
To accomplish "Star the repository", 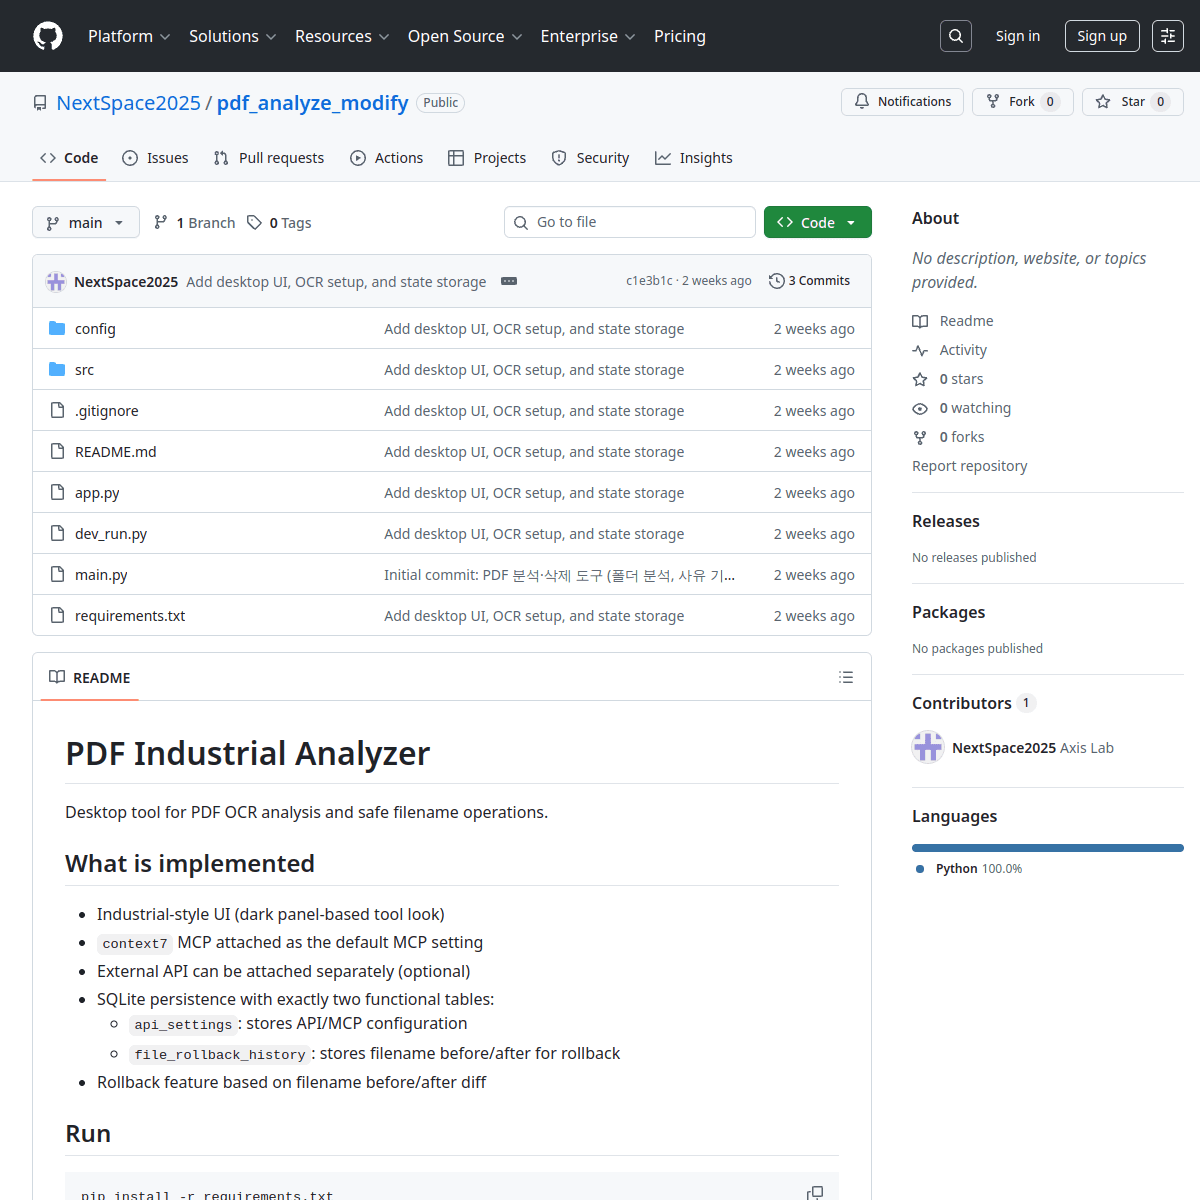I will tap(1133, 102).
